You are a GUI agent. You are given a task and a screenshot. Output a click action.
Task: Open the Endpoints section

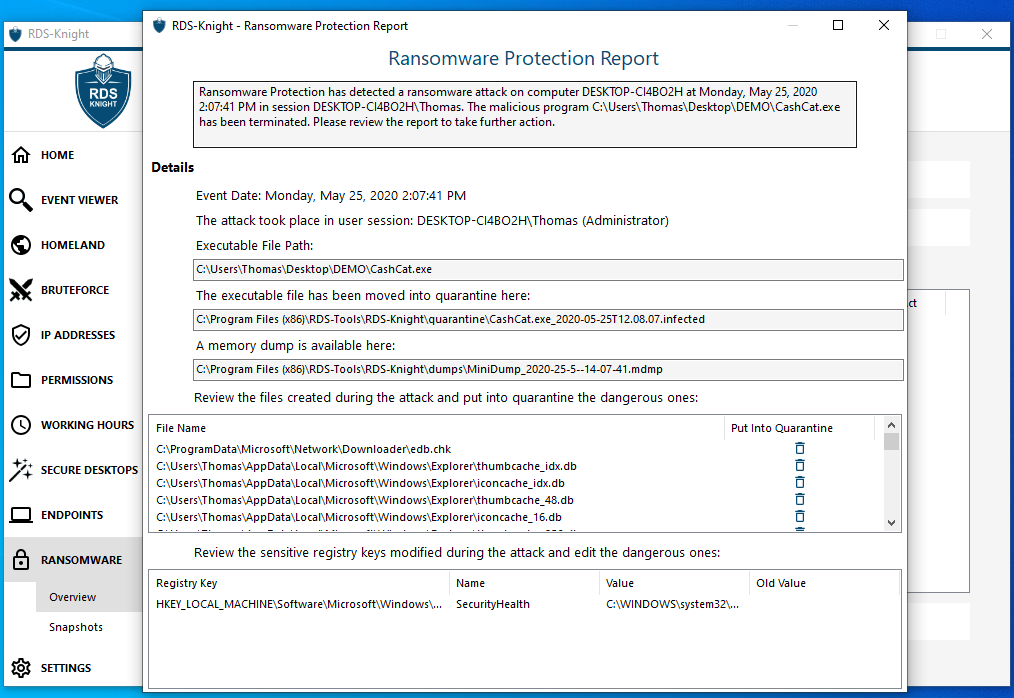pos(72,515)
